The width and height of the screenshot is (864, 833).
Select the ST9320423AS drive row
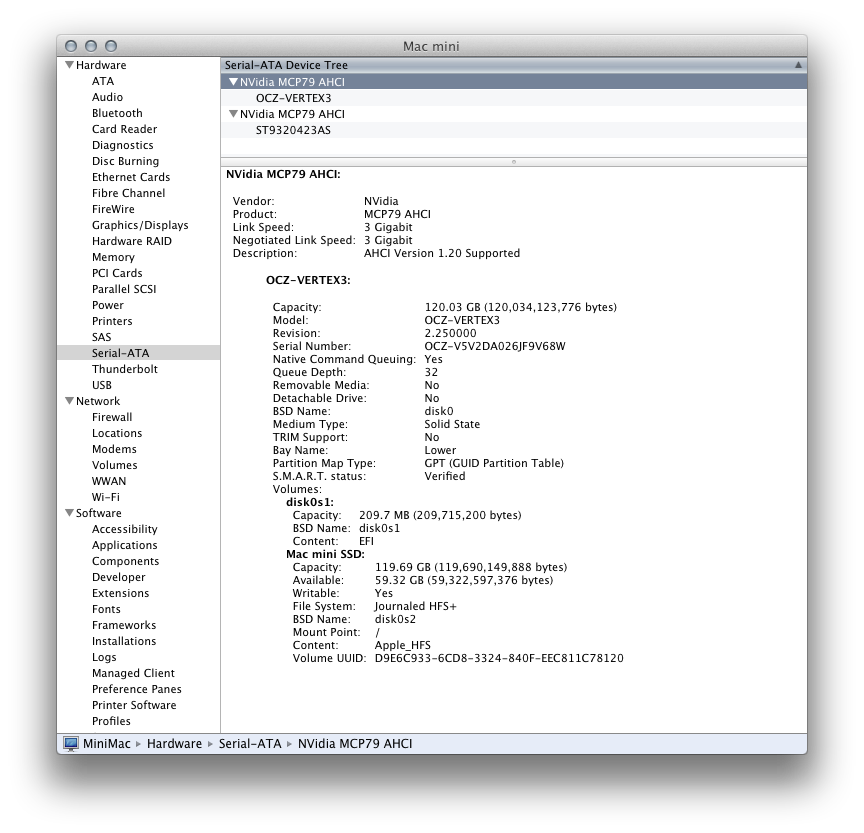click(514, 130)
